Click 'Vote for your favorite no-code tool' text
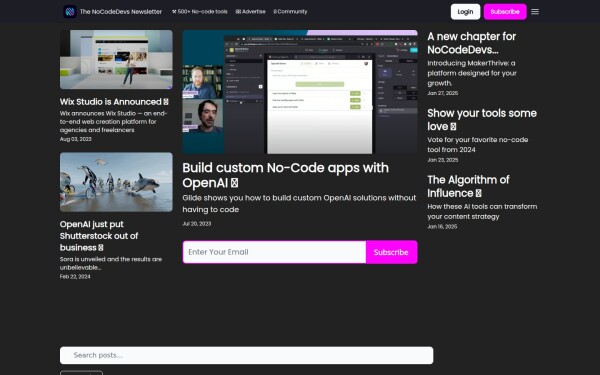The height and width of the screenshot is (375, 600). [478, 145]
